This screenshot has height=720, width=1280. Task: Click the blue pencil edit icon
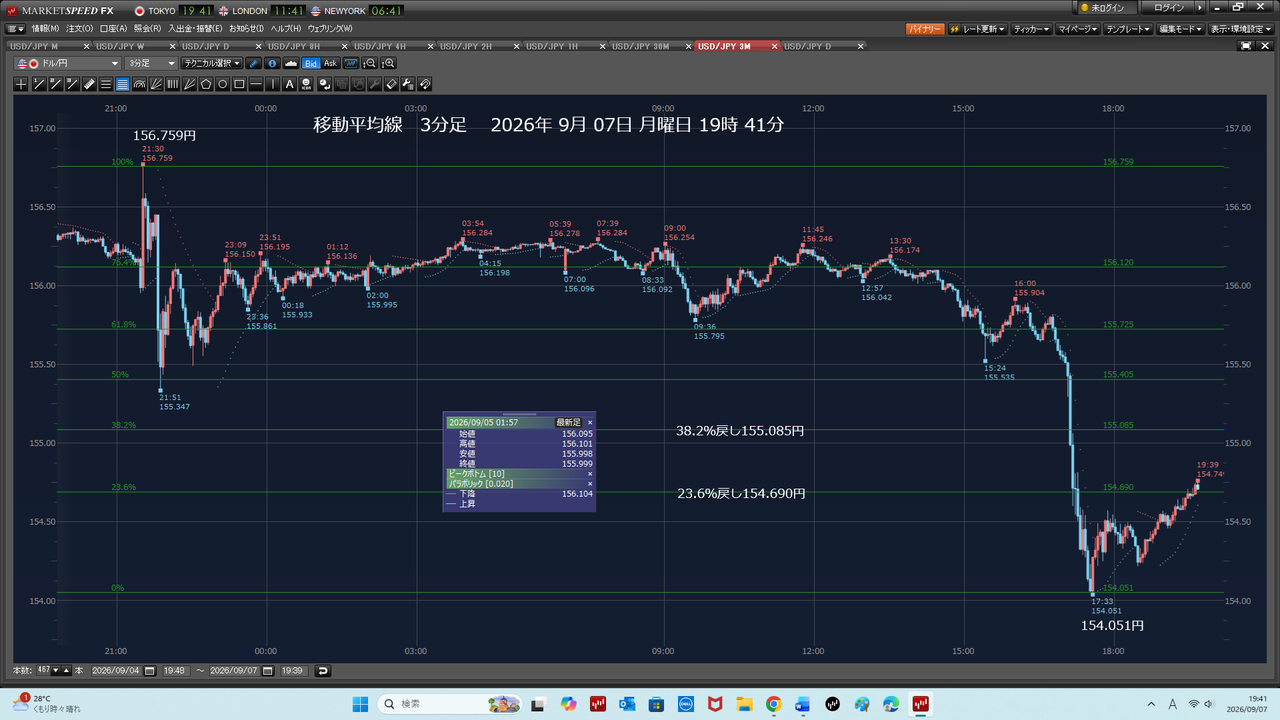point(254,63)
